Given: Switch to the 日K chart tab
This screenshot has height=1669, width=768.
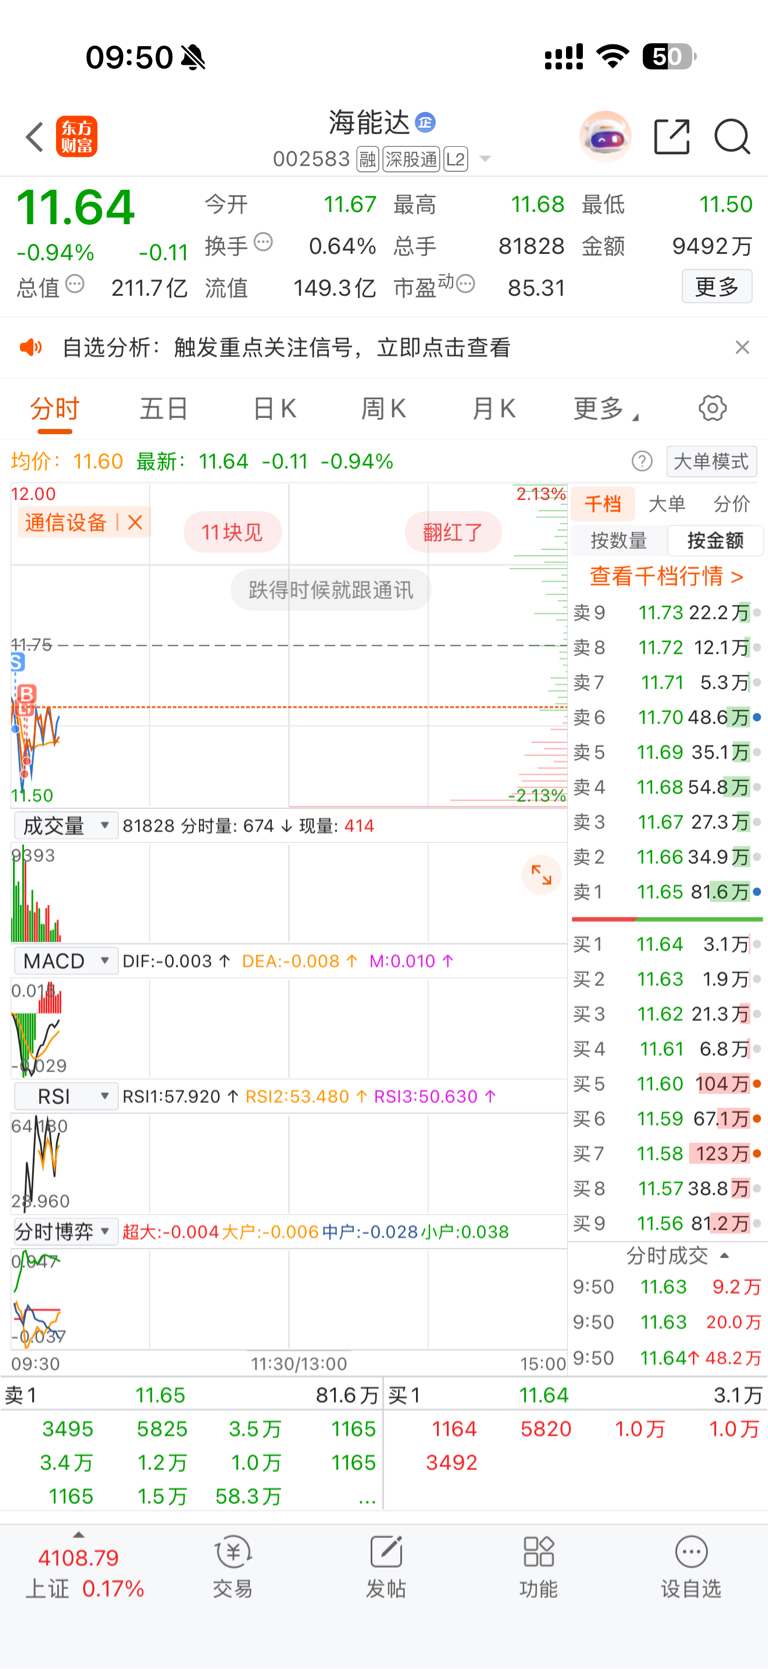Looking at the screenshot, I should pos(274,409).
